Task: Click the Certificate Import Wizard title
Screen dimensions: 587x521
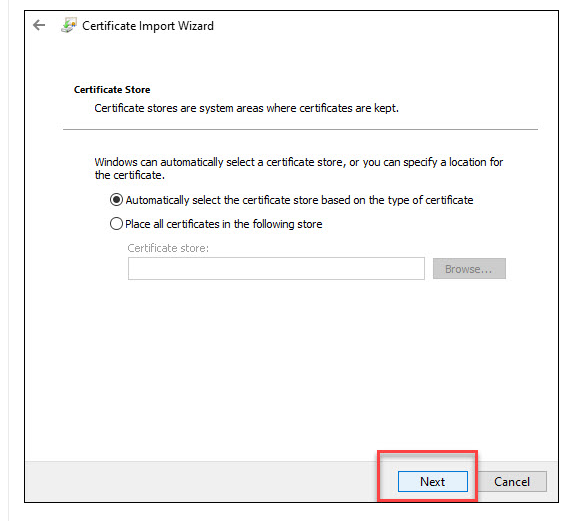Action: pyautogui.click(x=148, y=26)
